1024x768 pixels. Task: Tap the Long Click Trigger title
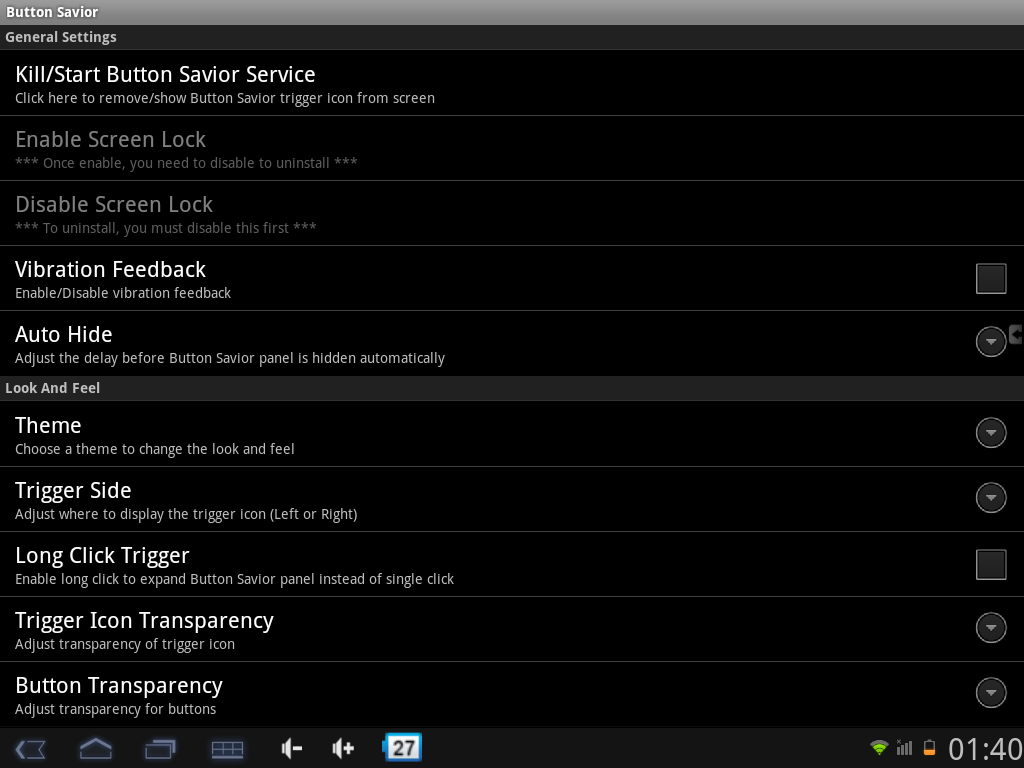(102, 556)
